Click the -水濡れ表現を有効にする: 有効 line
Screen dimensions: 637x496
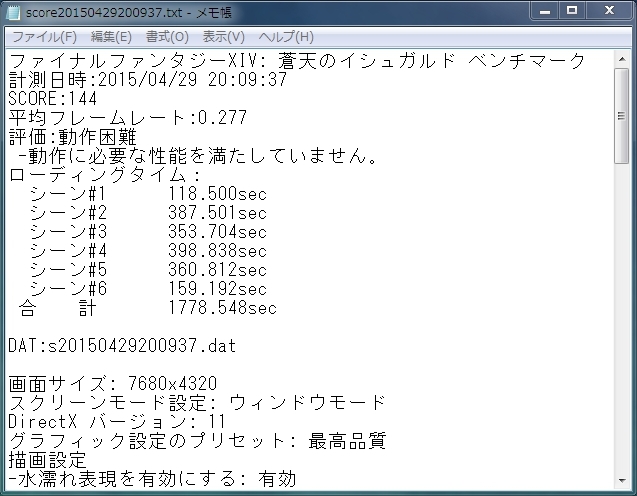click(152, 479)
